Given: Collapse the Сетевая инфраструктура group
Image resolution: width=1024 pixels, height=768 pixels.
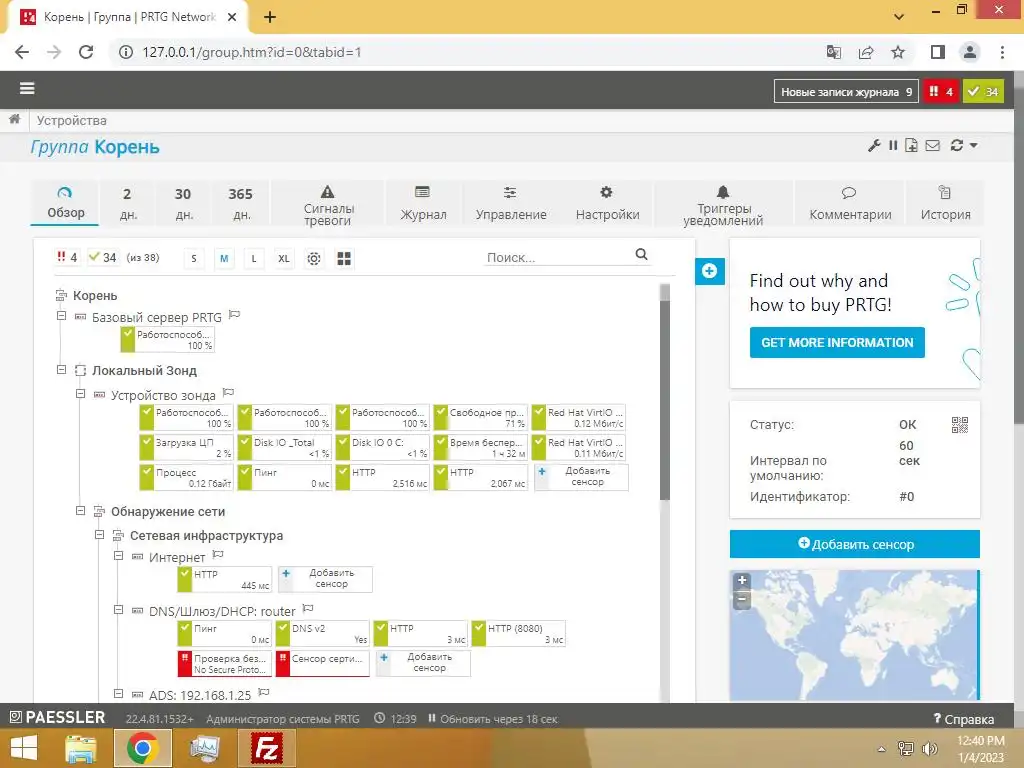Looking at the screenshot, I should (x=99, y=535).
